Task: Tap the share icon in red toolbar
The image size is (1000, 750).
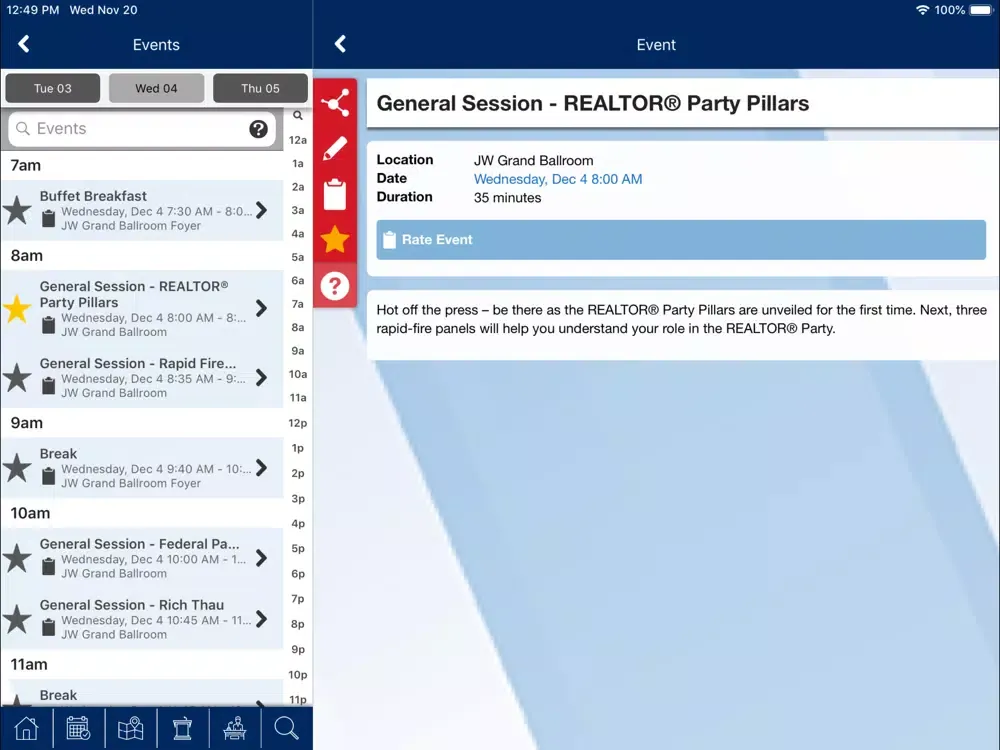Action: tap(335, 103)
